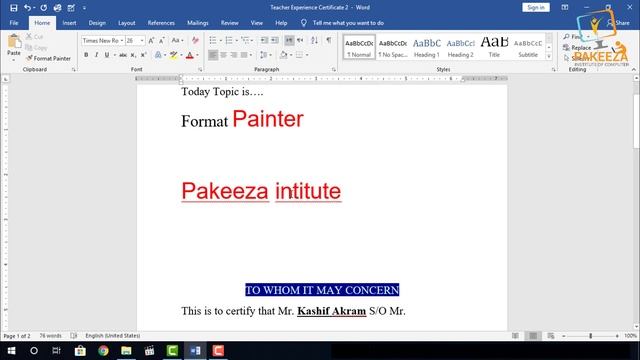Click the Tell me what you want to do box
640x360 pixels.
click(348, 23)
